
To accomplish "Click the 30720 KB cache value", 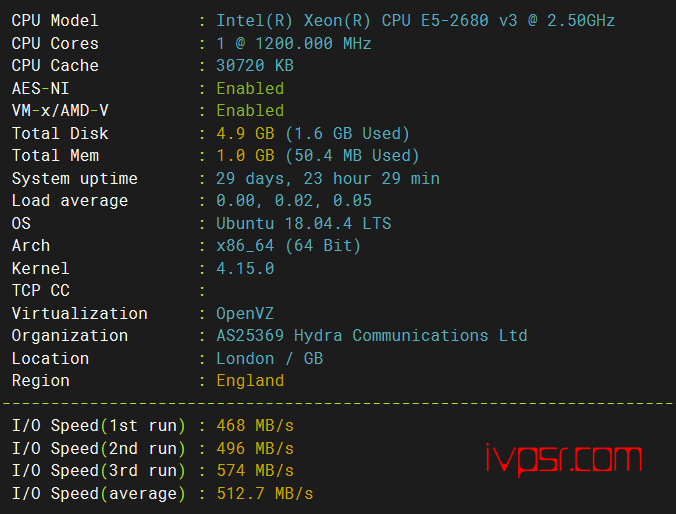I will (255, 66).
